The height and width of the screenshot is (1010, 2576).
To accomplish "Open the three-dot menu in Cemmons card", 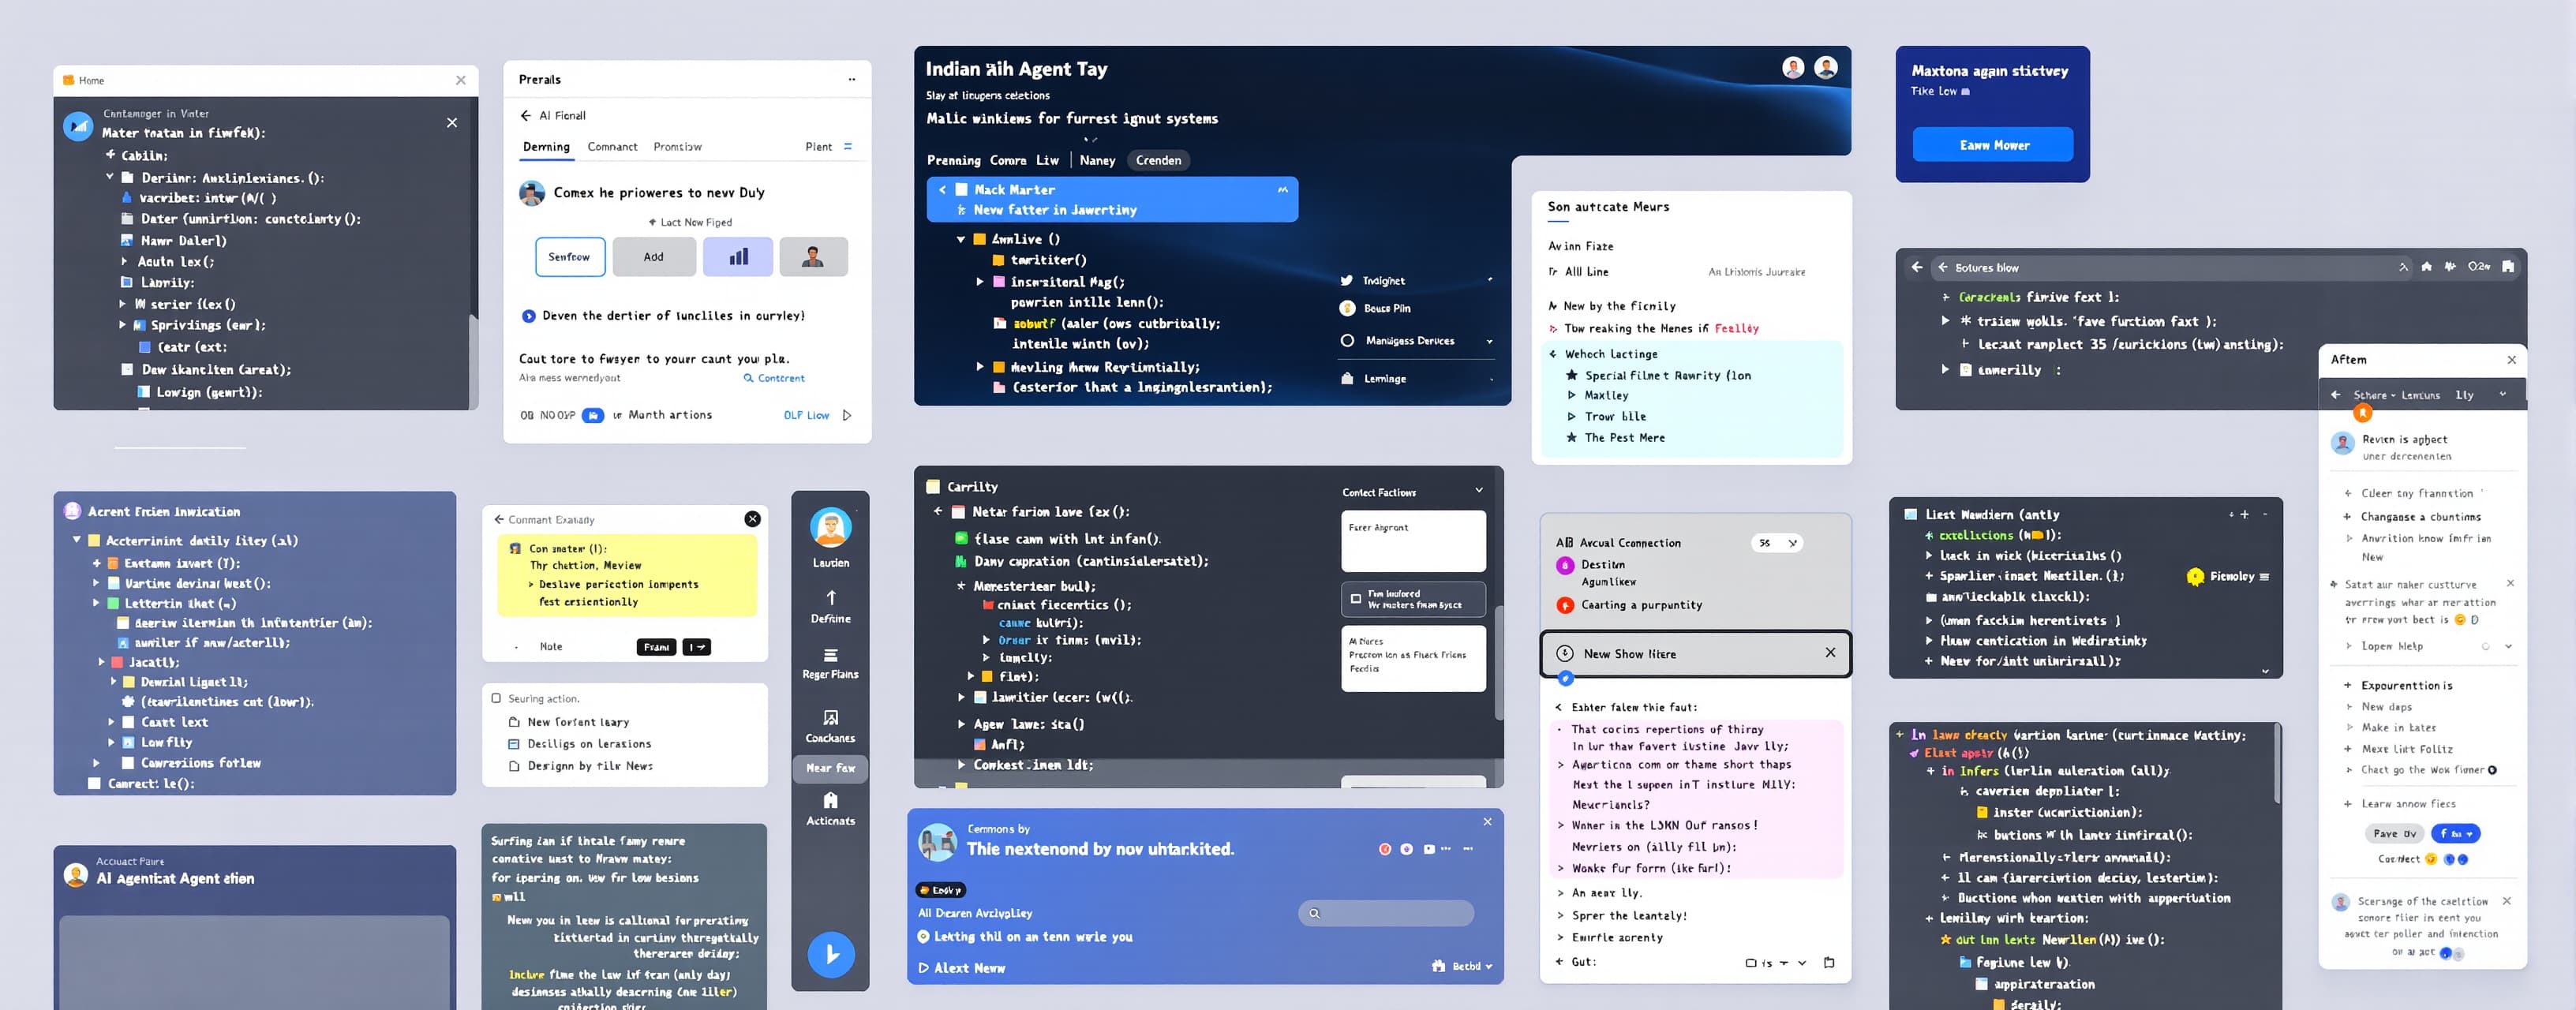I will 1468,849.
